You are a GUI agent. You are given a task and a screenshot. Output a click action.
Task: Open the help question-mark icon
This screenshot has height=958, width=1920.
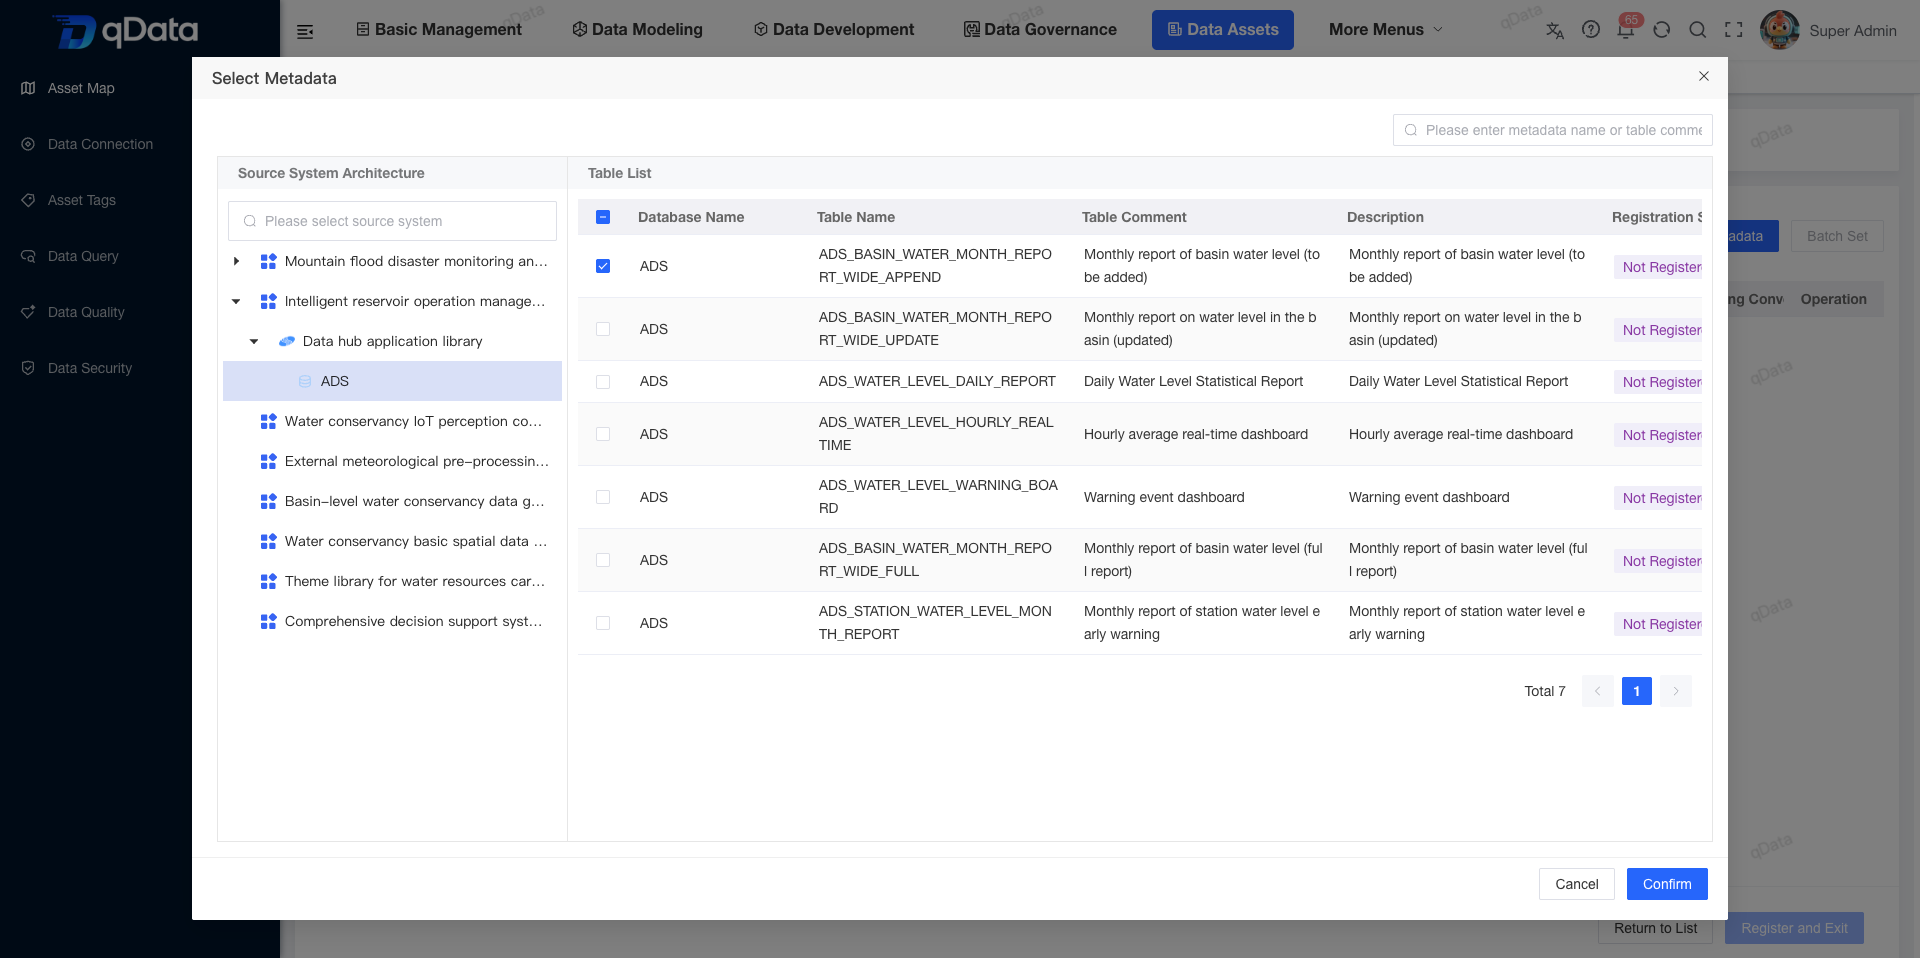pyautogui.click(x=1591, y=30)
